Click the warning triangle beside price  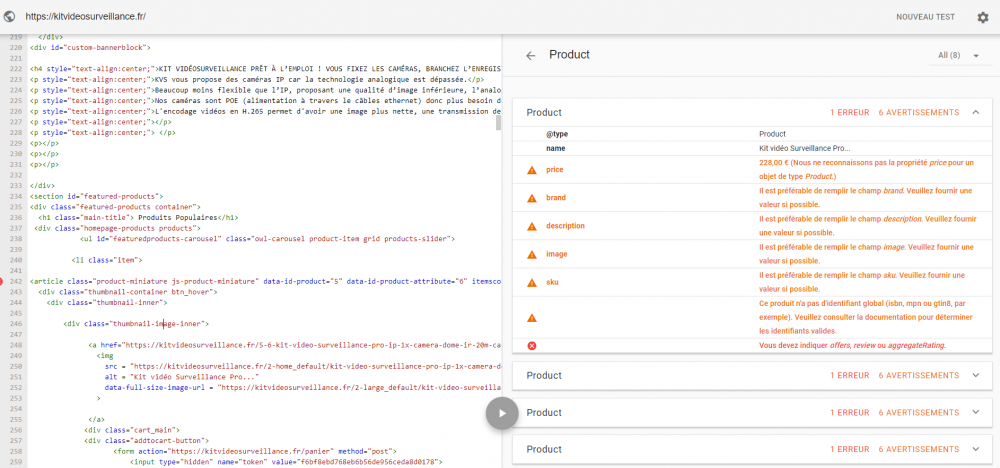pyautogui.click(x=532, y=170)
